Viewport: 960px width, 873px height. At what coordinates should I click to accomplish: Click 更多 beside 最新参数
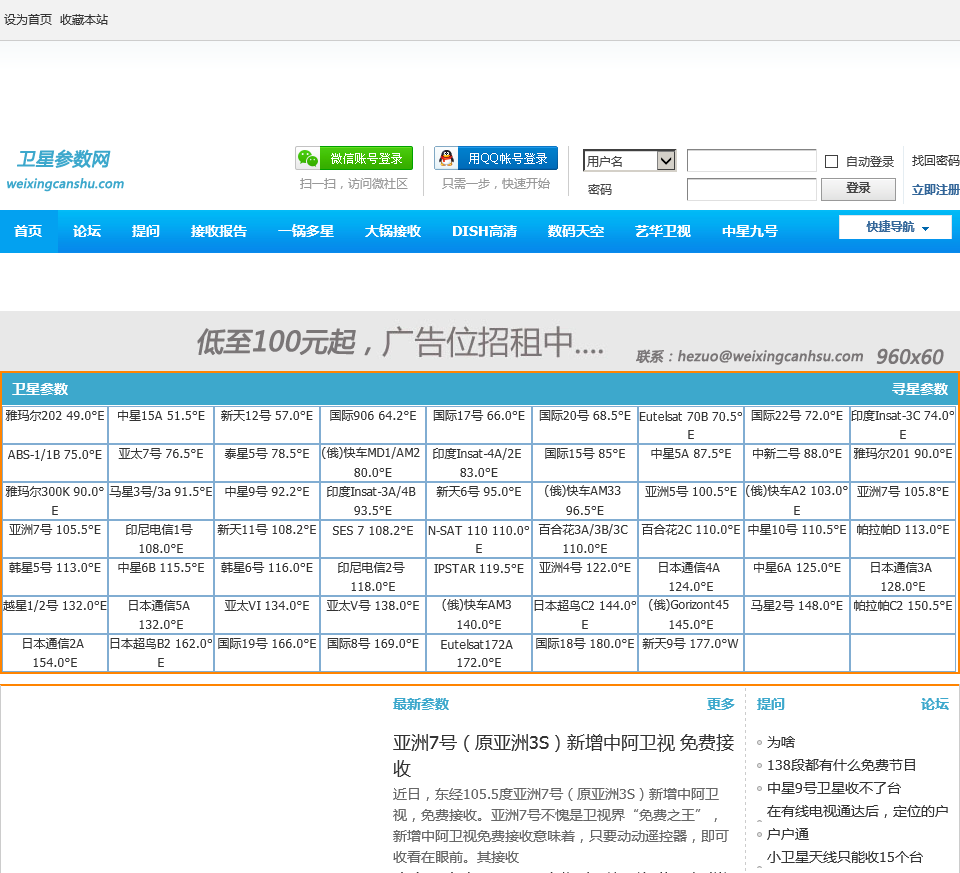[720, 704]
